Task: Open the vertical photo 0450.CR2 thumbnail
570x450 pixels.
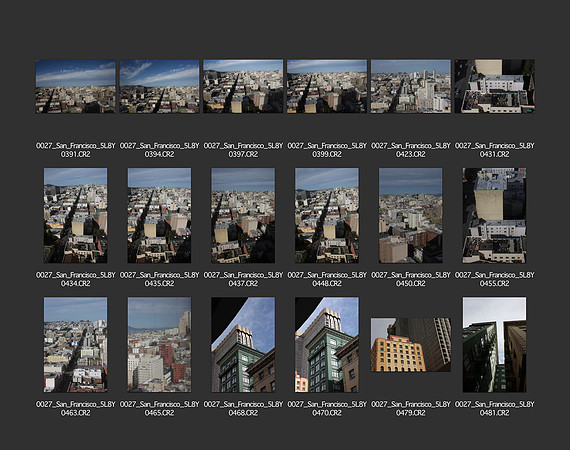Action: (410, 216)
